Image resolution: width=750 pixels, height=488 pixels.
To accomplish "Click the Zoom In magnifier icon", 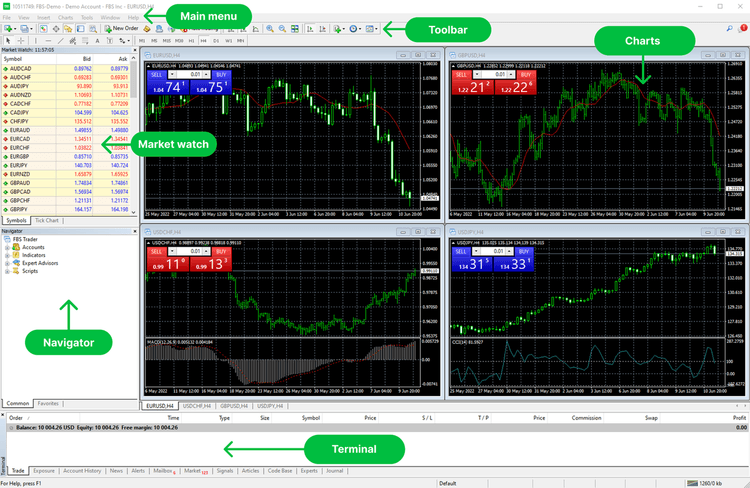I will point(270,29).
